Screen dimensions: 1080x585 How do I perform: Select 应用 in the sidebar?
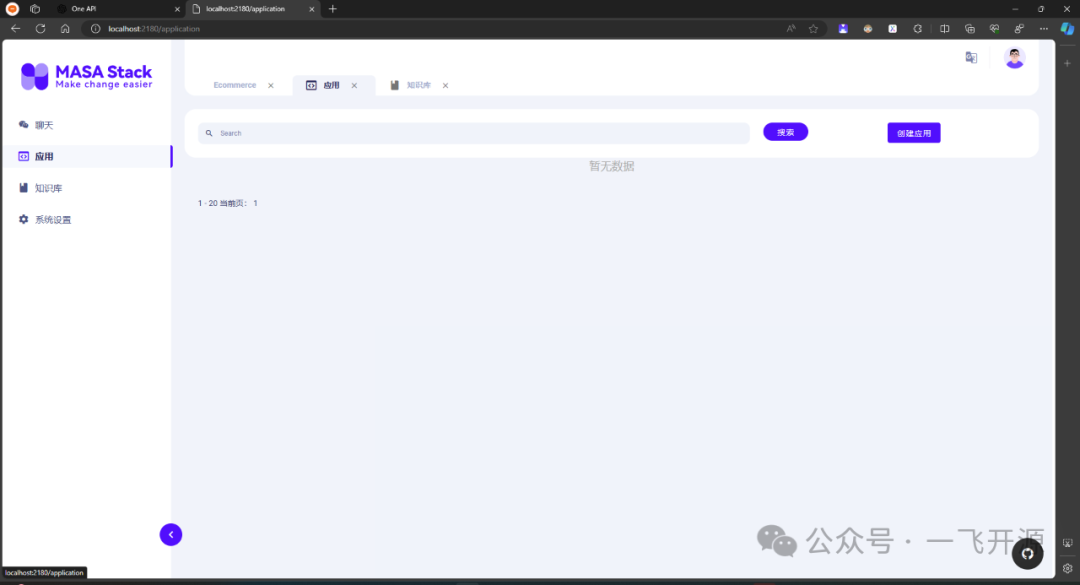click(x=87, y=156)
